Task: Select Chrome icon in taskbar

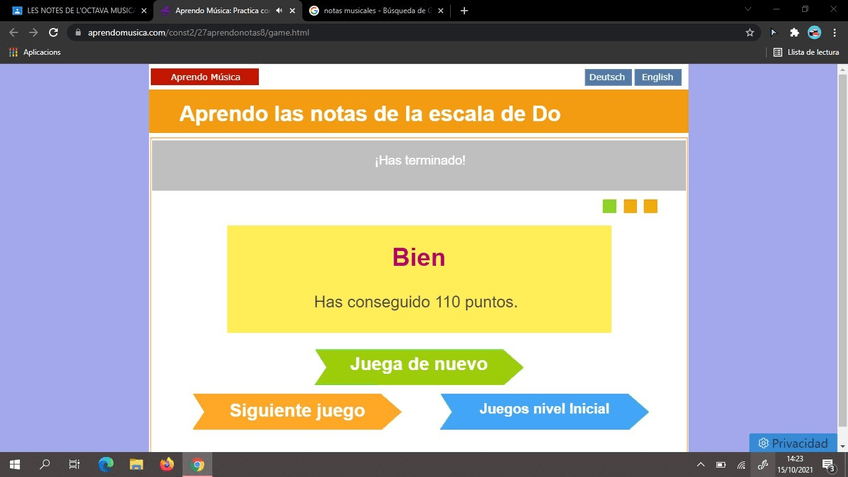Action: pyautogui.click(x=197, y=464)
